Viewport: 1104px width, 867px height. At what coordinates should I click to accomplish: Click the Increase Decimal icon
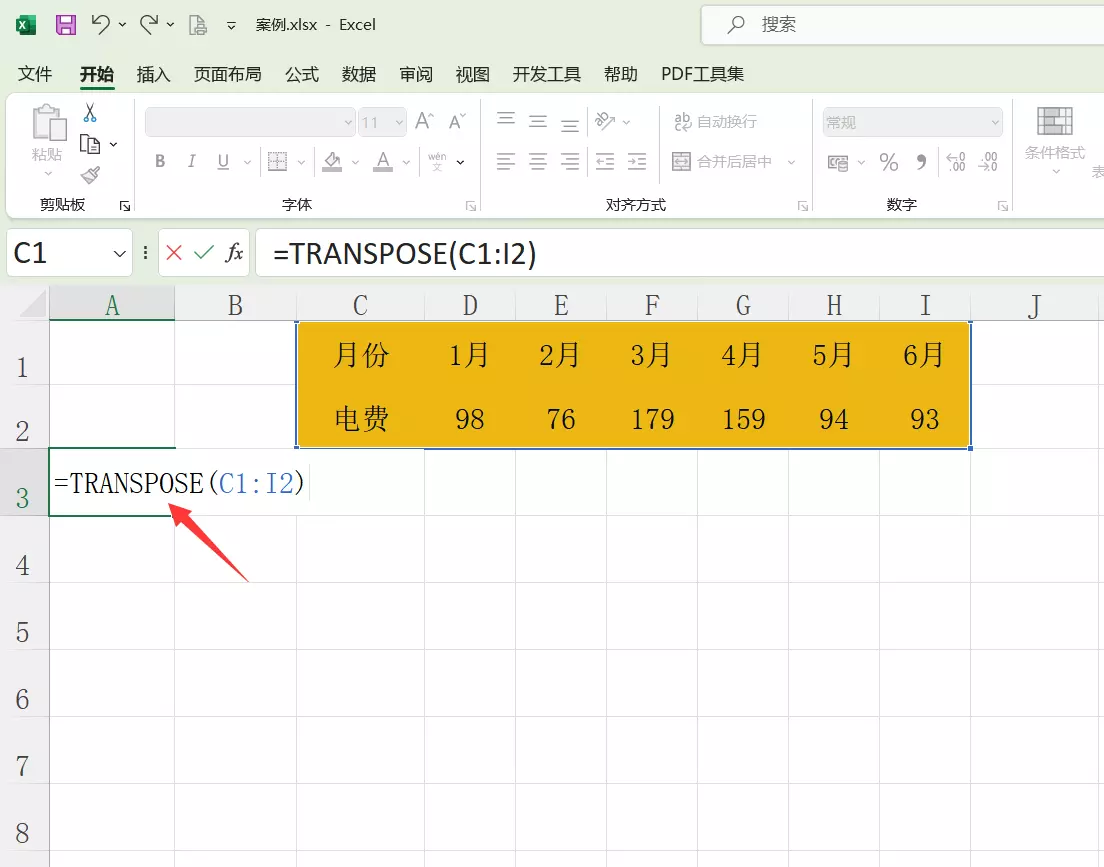(x=955, y=163)
